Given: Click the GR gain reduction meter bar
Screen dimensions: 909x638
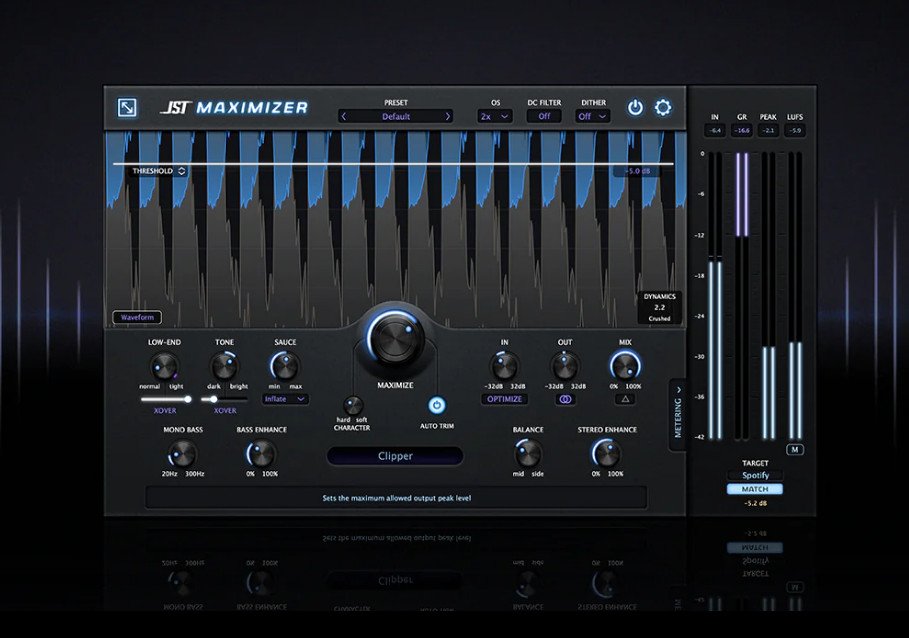Looking at the screenshot, I should 742,296.
